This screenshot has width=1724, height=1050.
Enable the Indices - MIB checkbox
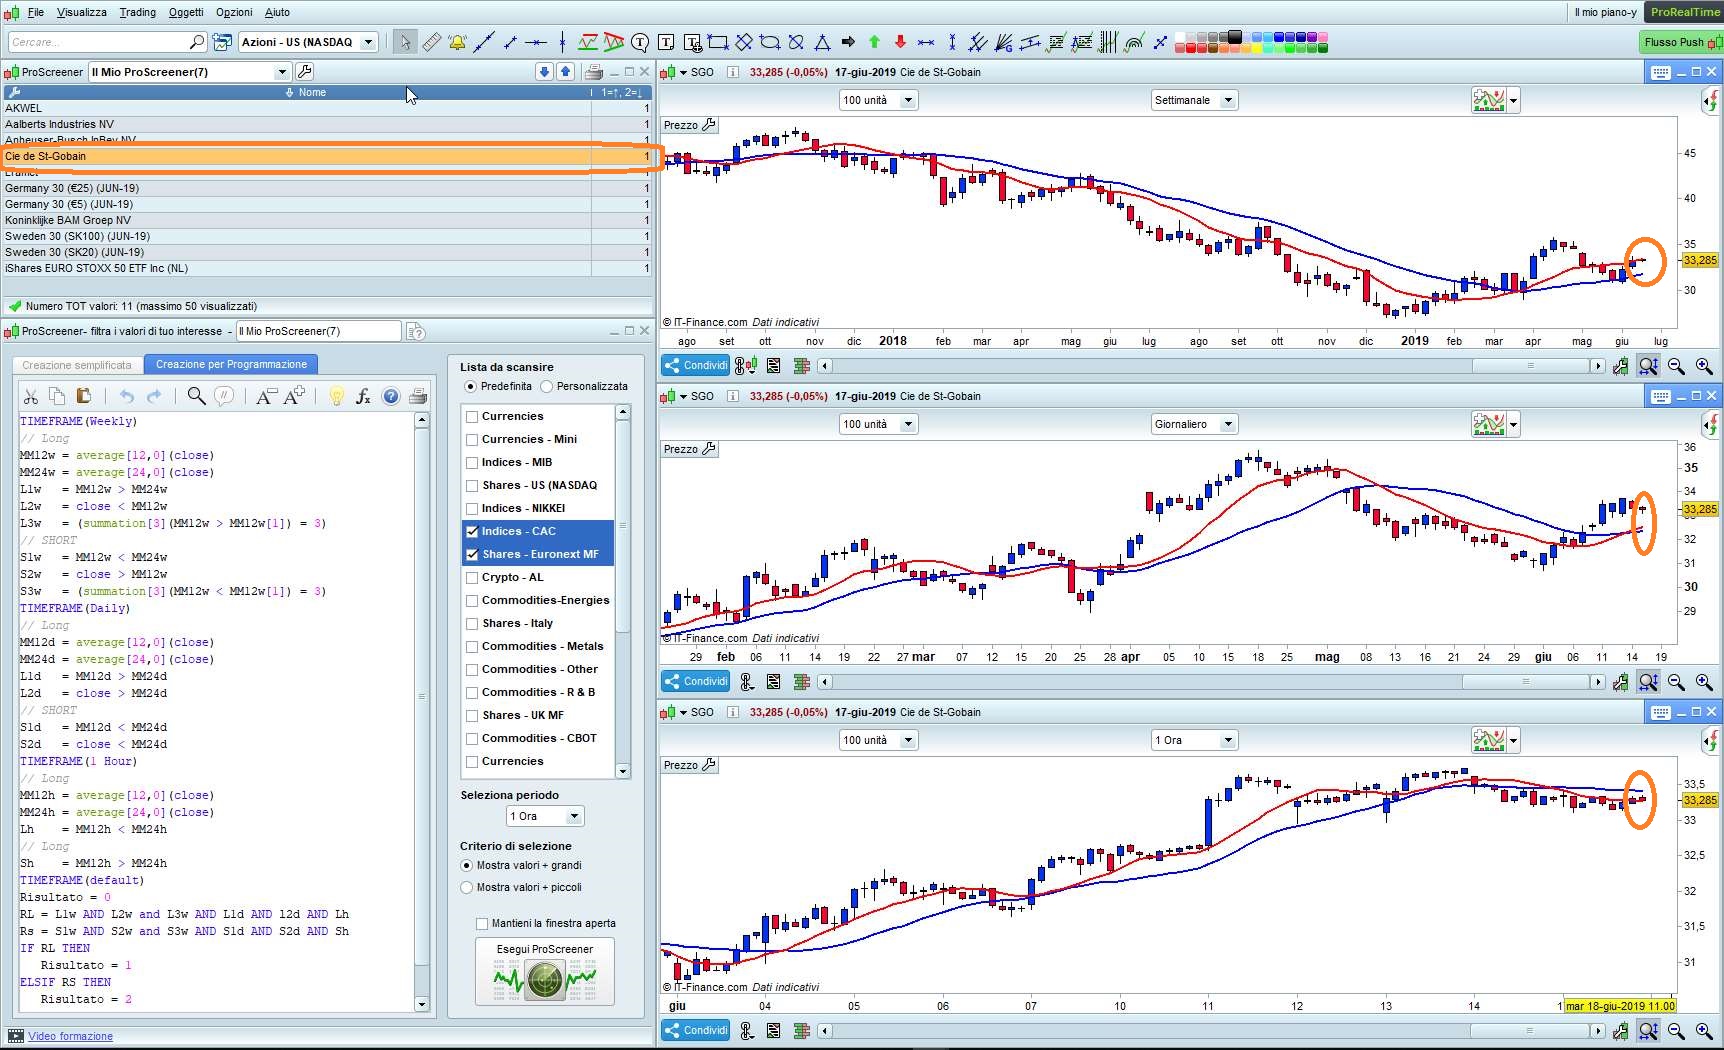pos(472,462)
